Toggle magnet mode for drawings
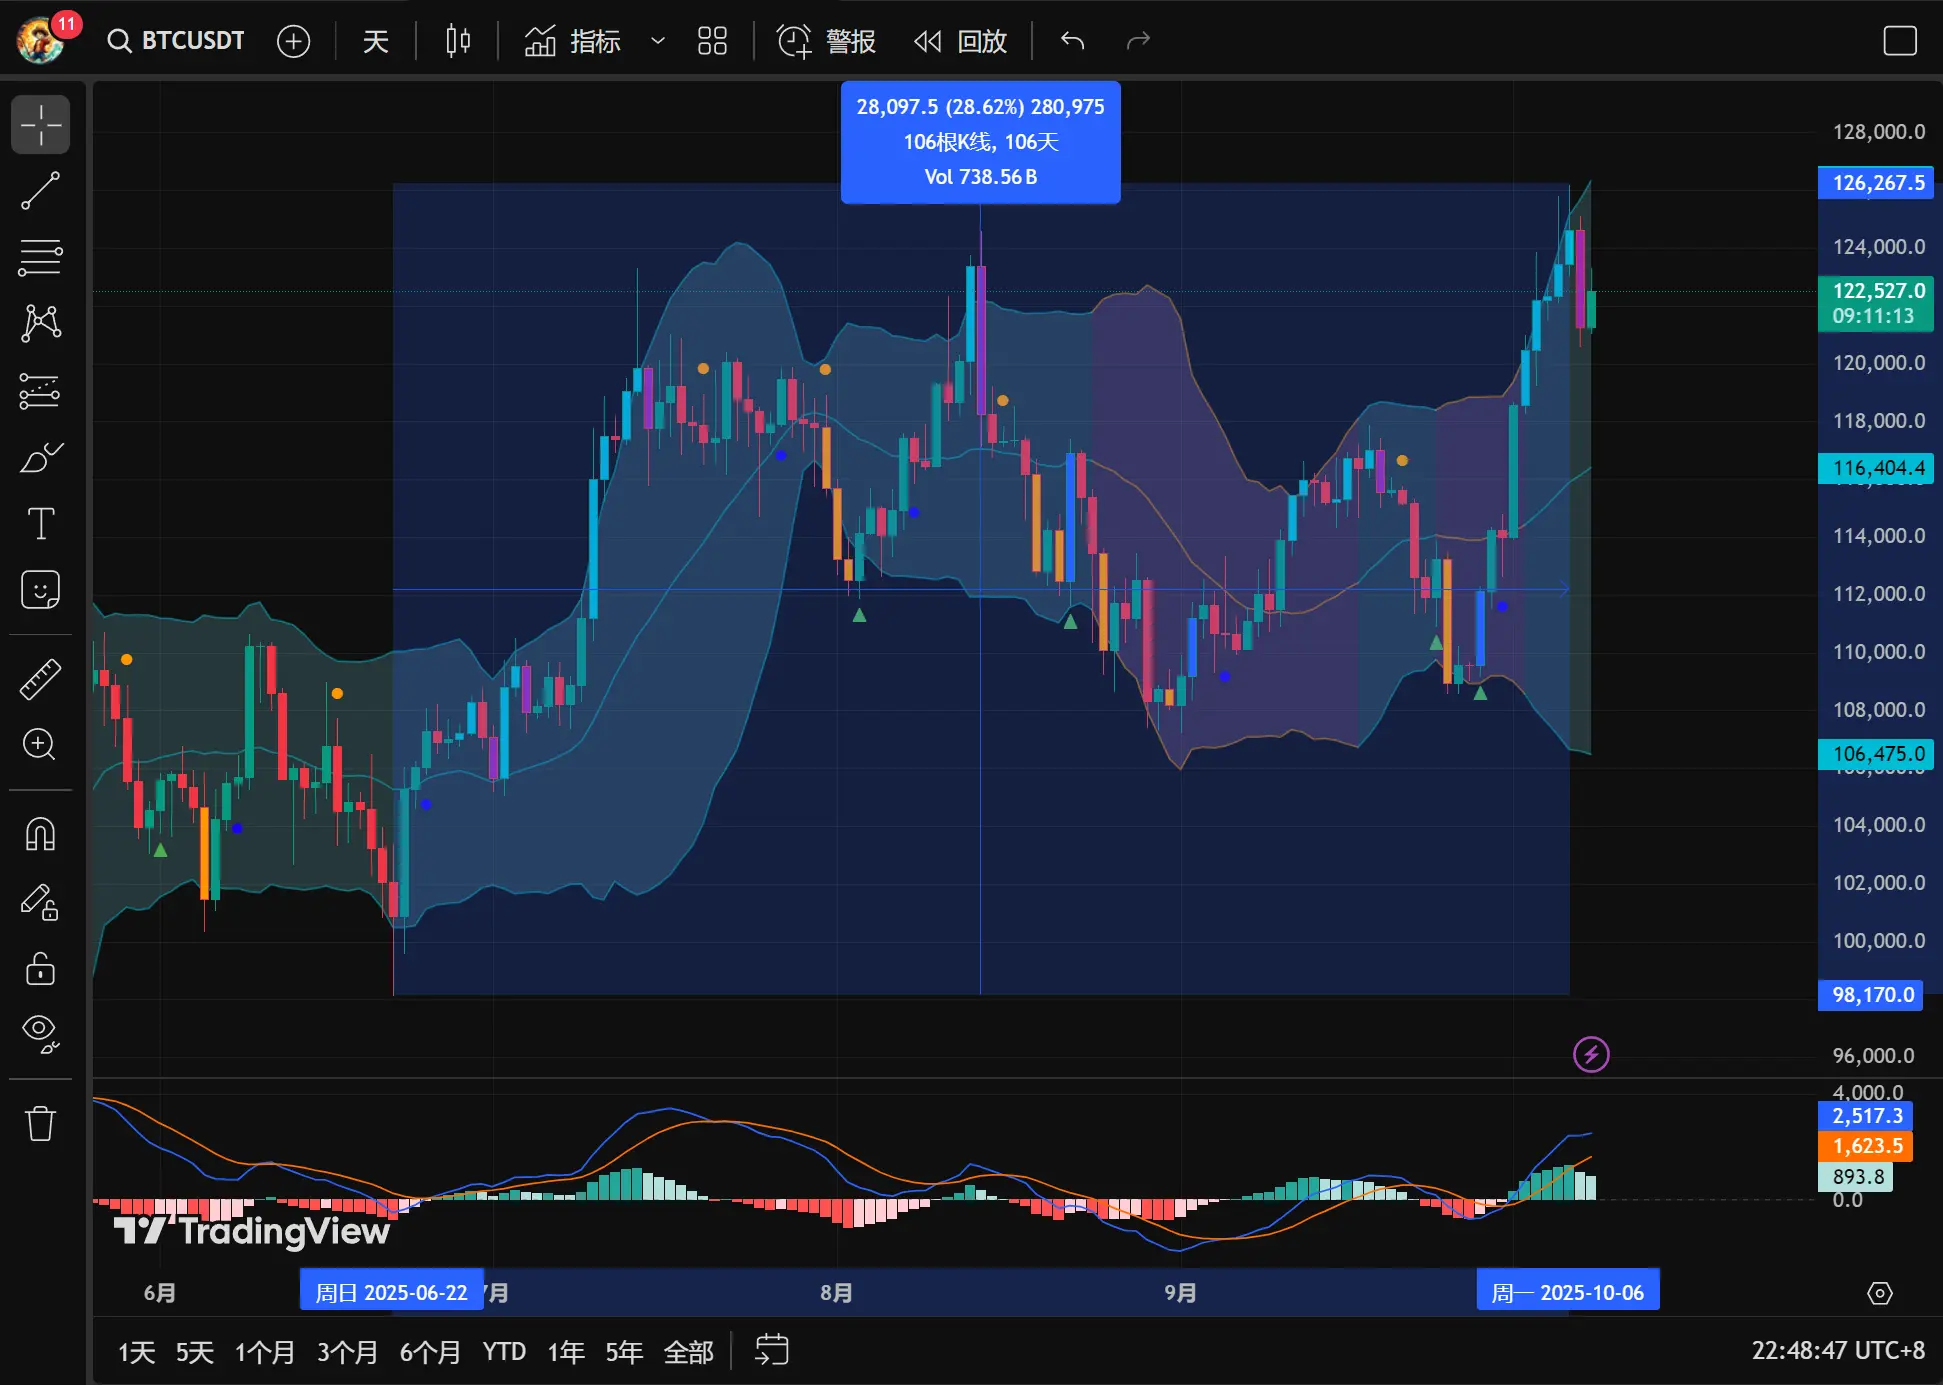Viewport: 1943px width, 1385px height. click(40, 834)
